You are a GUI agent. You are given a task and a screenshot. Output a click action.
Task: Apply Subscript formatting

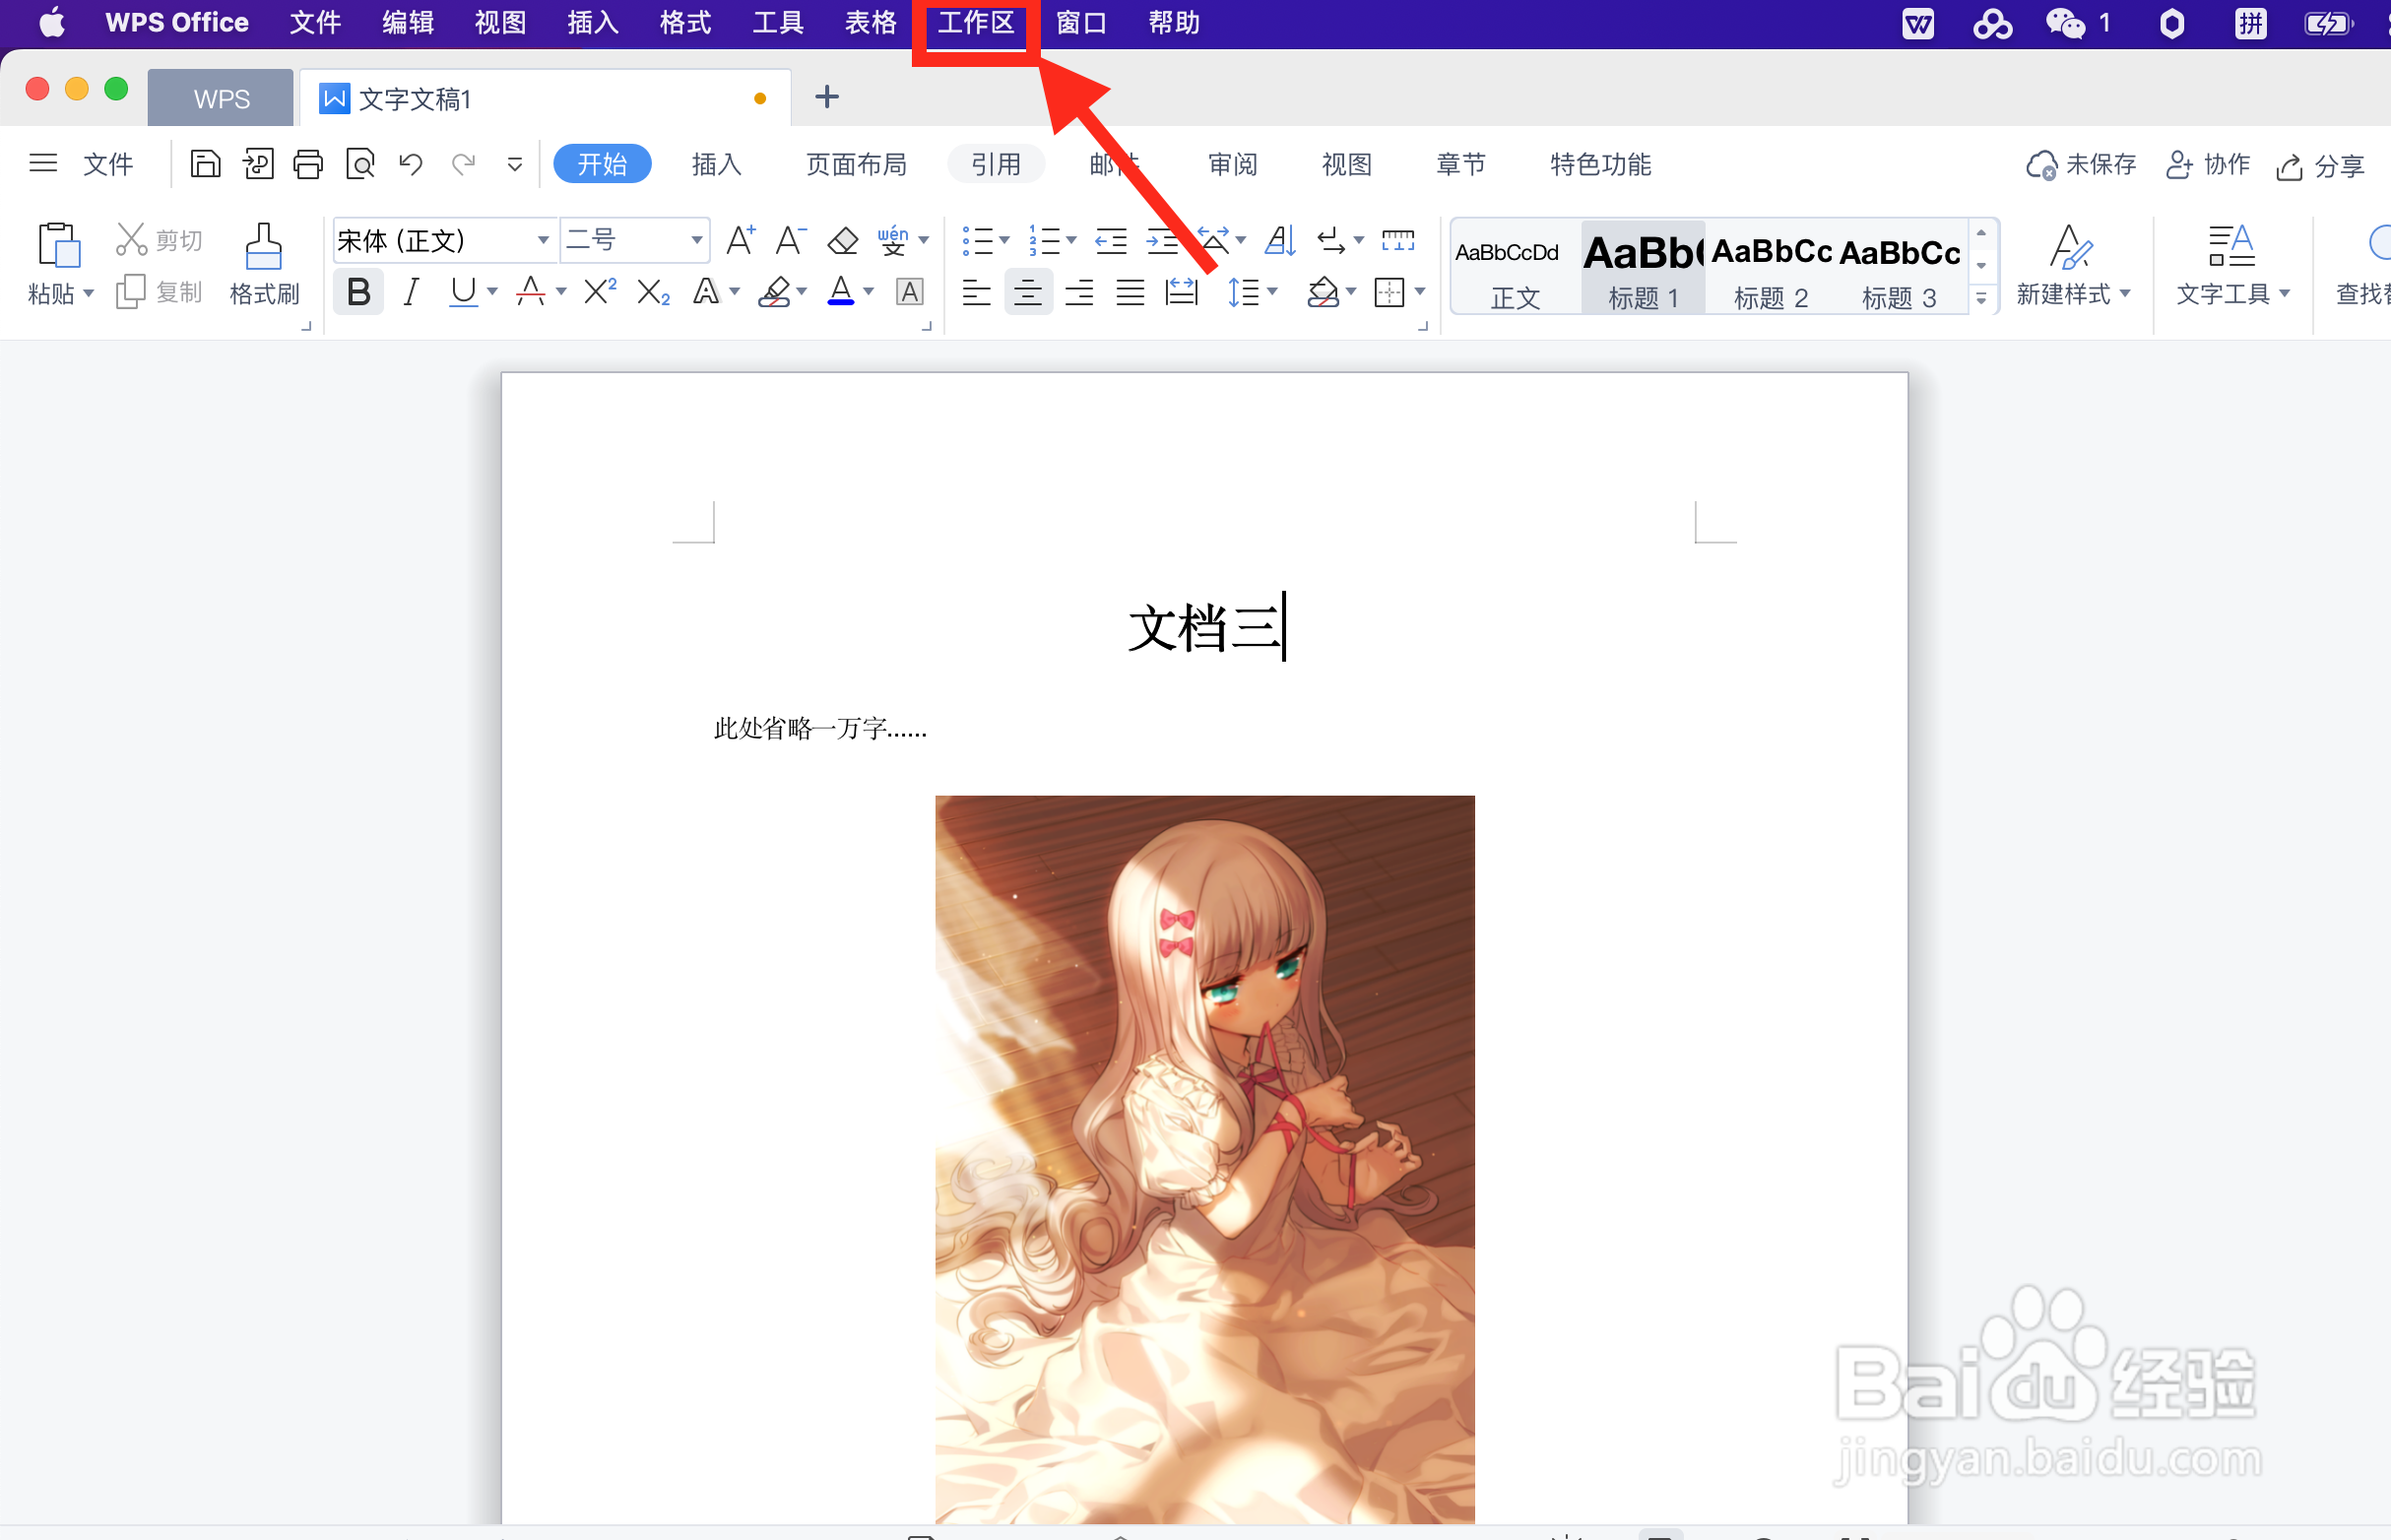point(653,292)
